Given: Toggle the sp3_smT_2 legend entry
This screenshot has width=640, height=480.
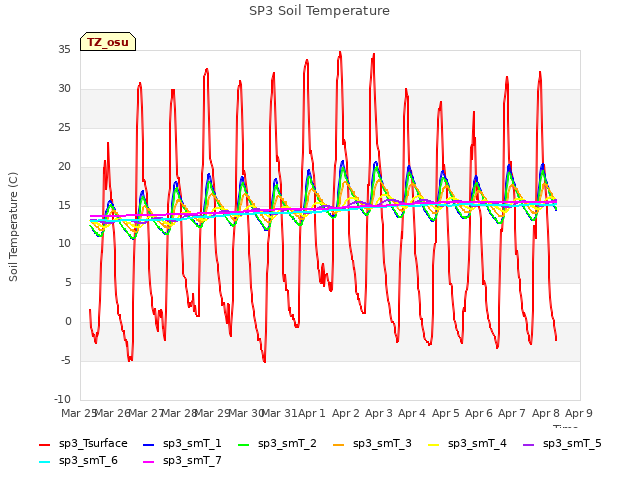Looking at the screenshot, I should pyautogui.click(x=277, y=444).
